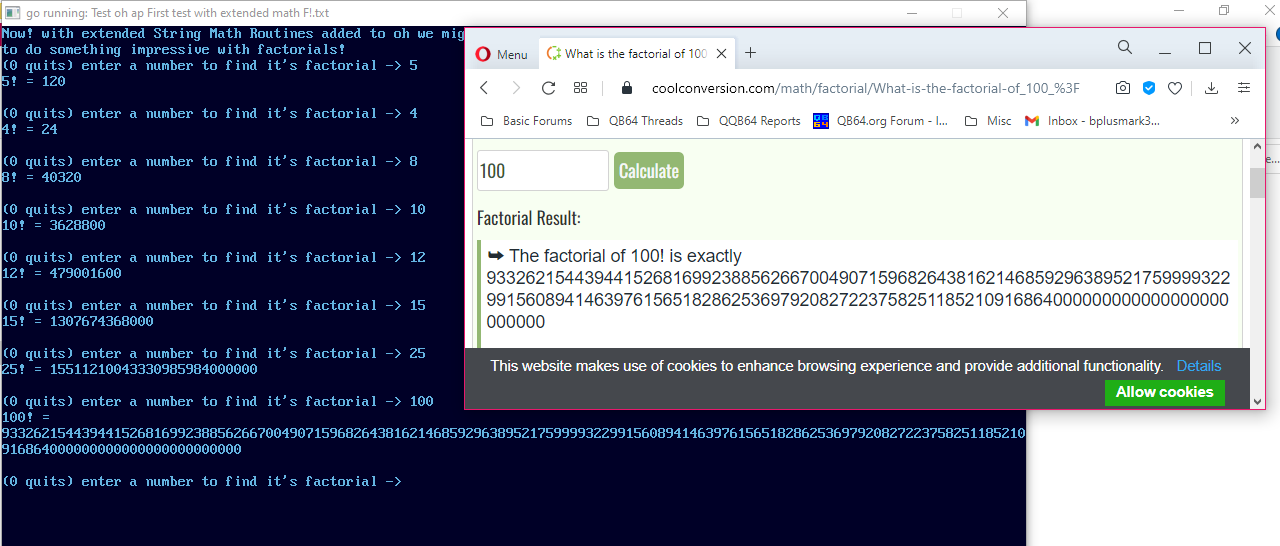Search open tabs with magnifier icon

pyautogui.click(x=1125, y=48)
